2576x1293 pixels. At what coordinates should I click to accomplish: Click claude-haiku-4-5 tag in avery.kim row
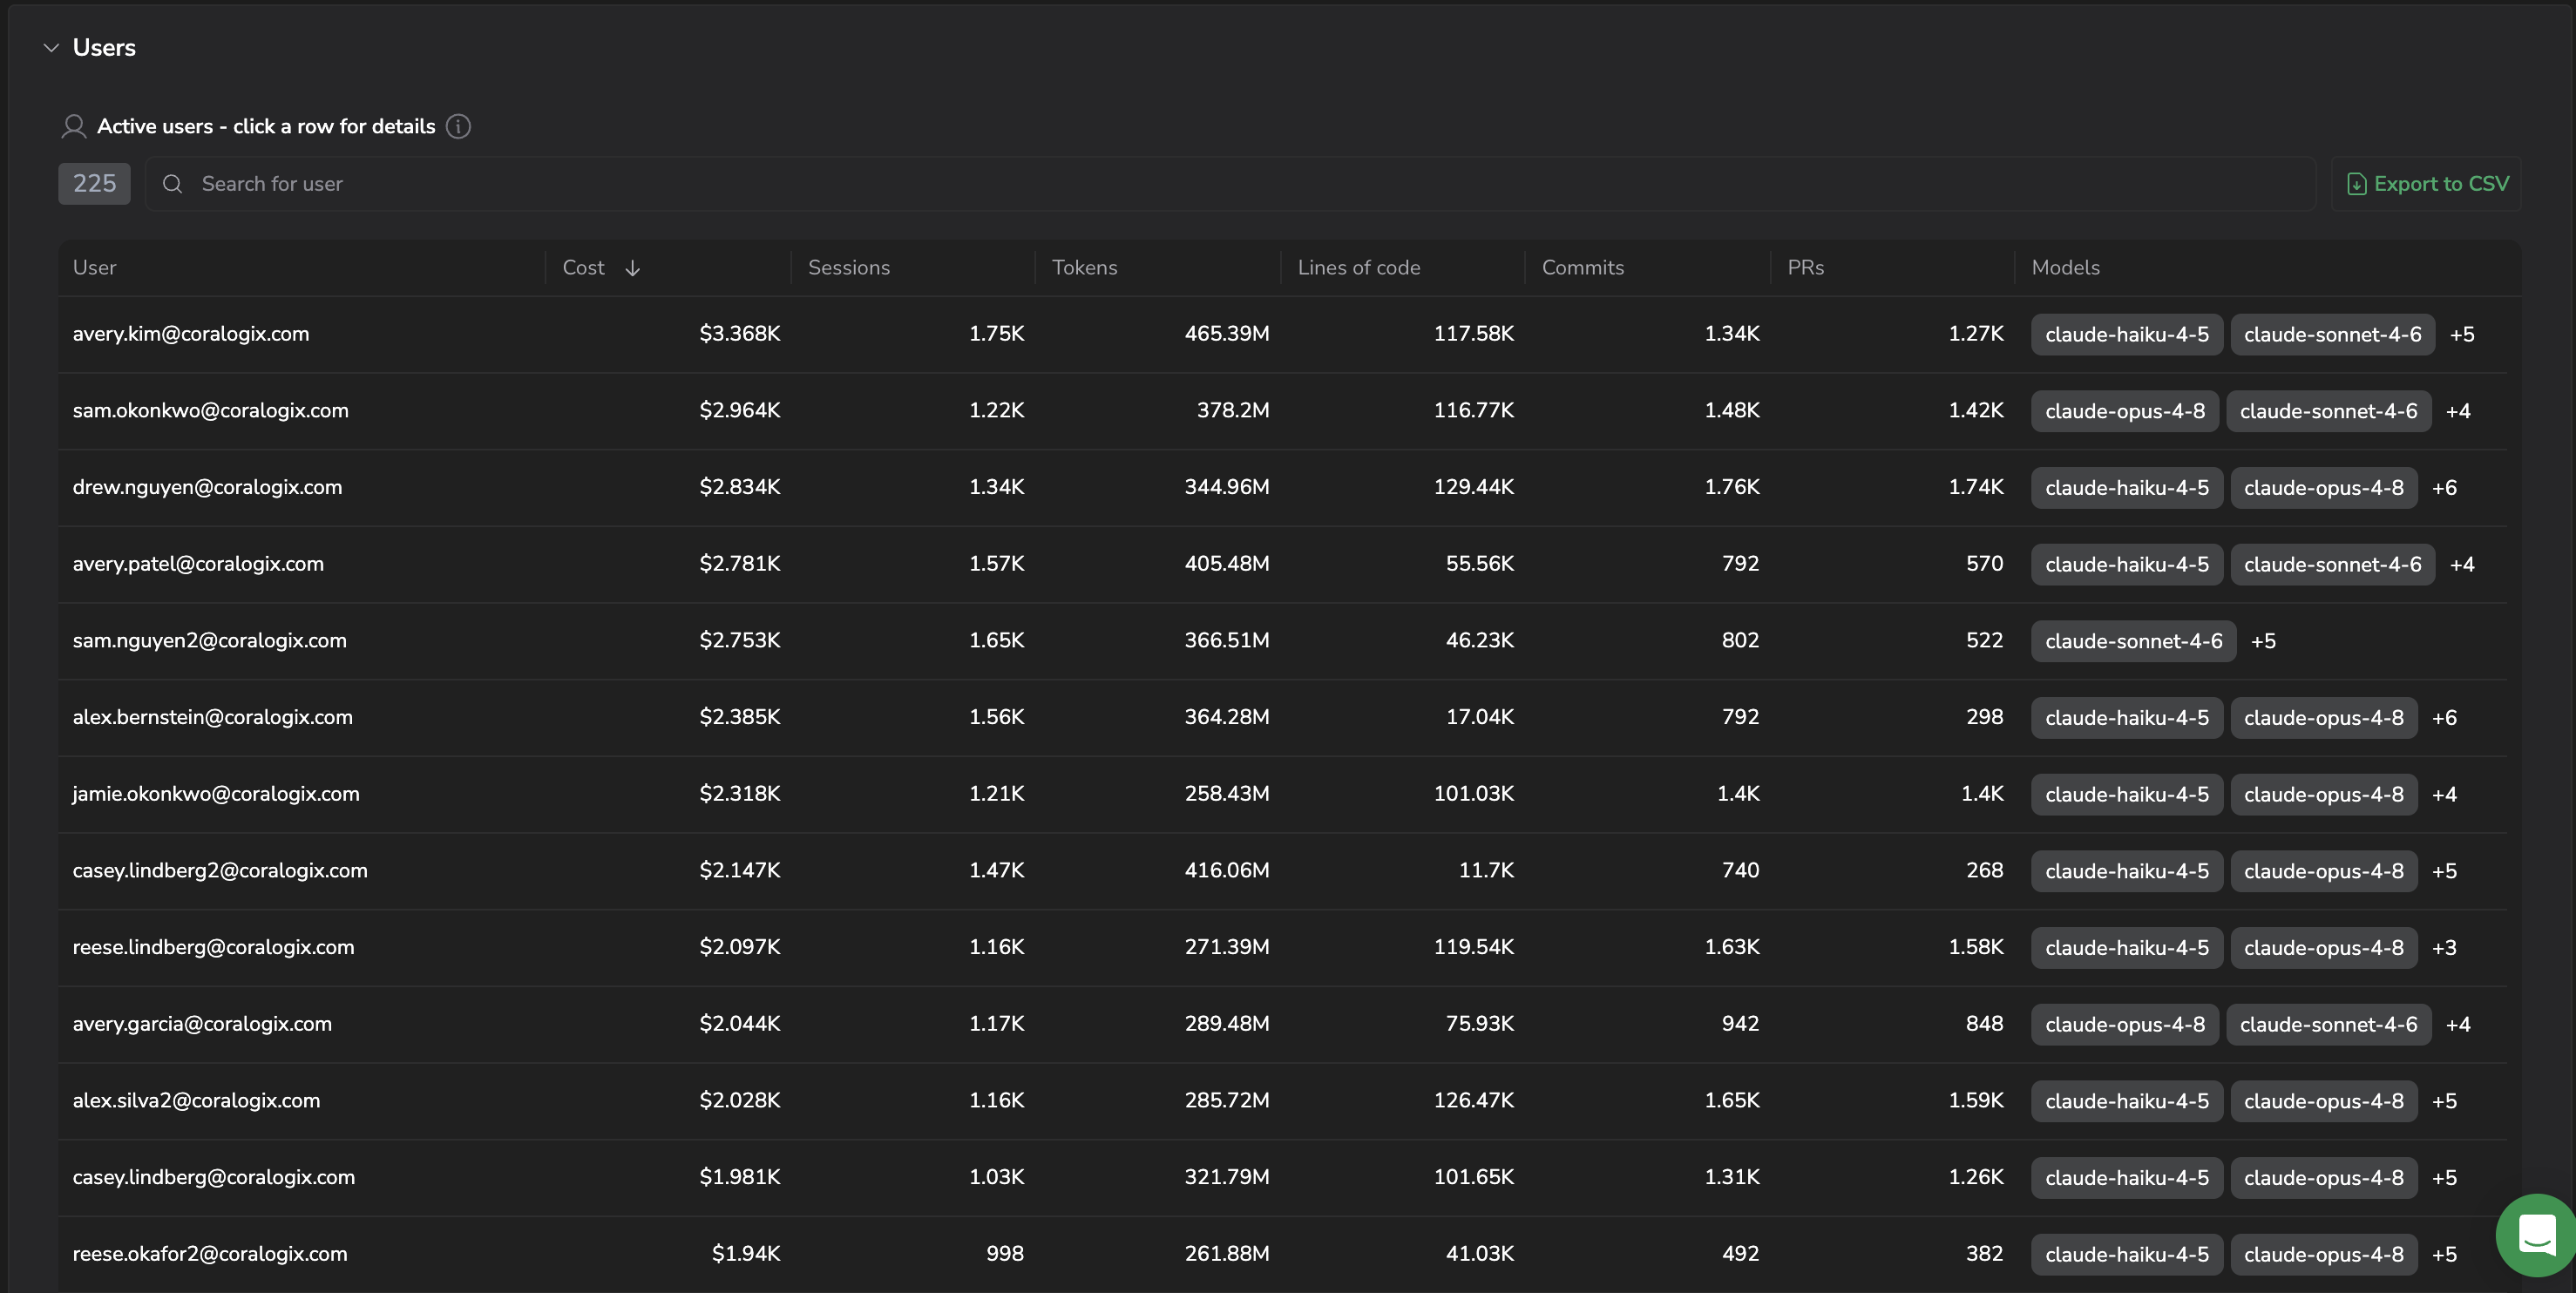2127,335
